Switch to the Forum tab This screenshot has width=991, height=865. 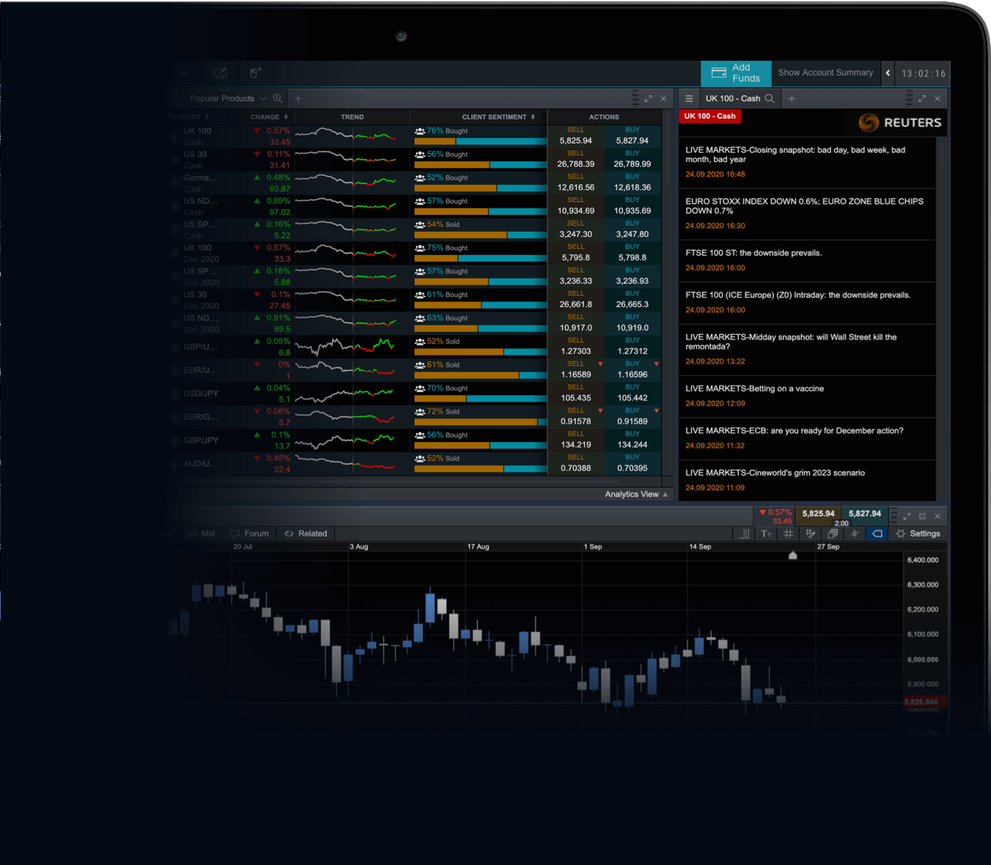(249, 533)
